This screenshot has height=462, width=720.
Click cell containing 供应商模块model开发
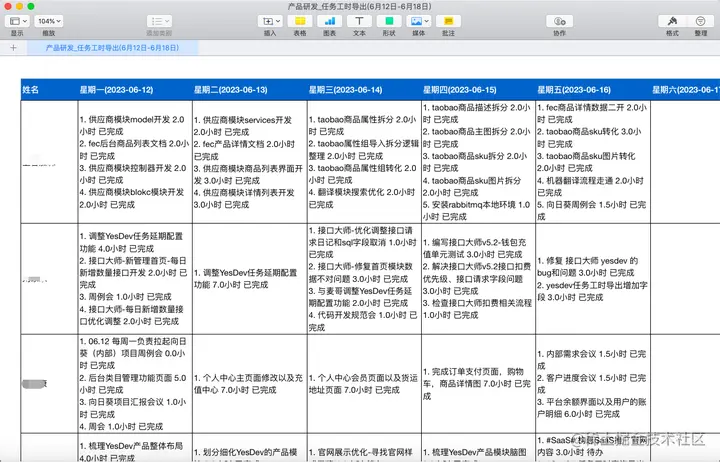coord(135,162)
